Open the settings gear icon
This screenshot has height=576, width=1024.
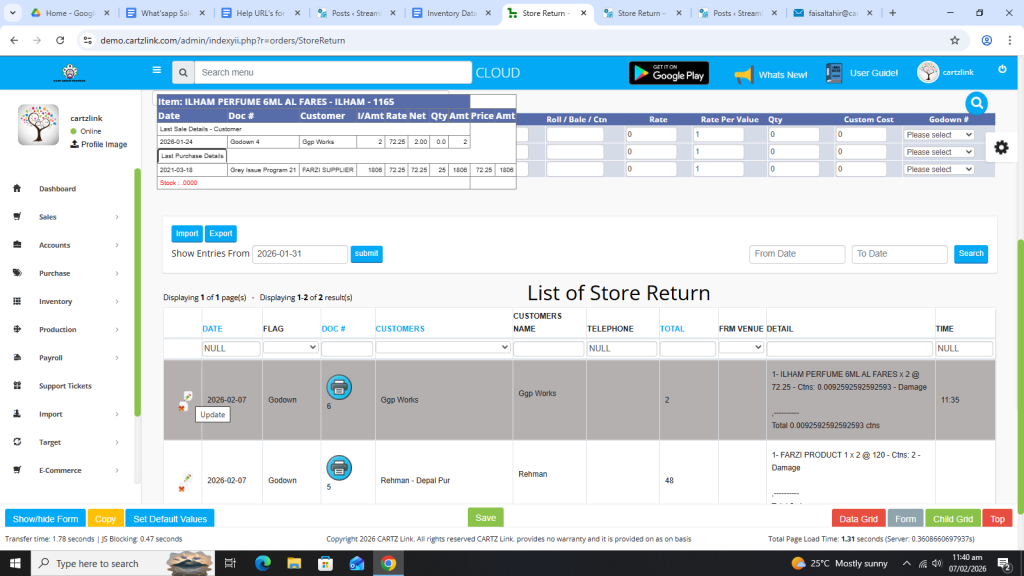coord(1001,147)
